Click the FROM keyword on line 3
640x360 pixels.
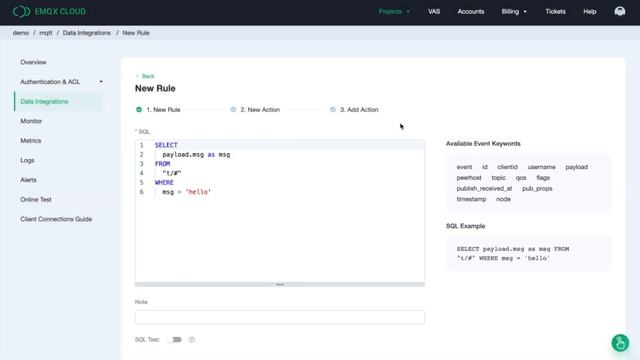(x=162, y=164)
